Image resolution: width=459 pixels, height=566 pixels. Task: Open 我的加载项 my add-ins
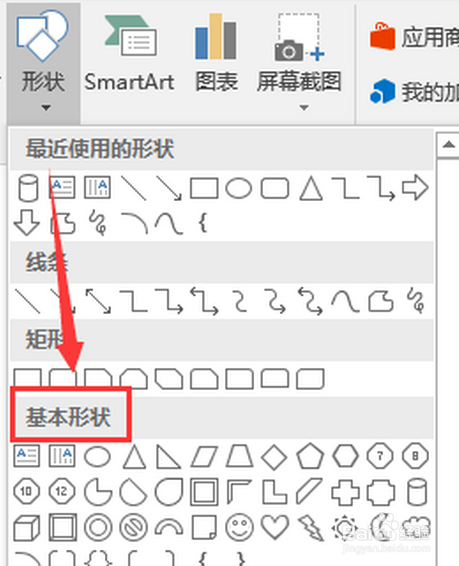click(x=413, y=92)
